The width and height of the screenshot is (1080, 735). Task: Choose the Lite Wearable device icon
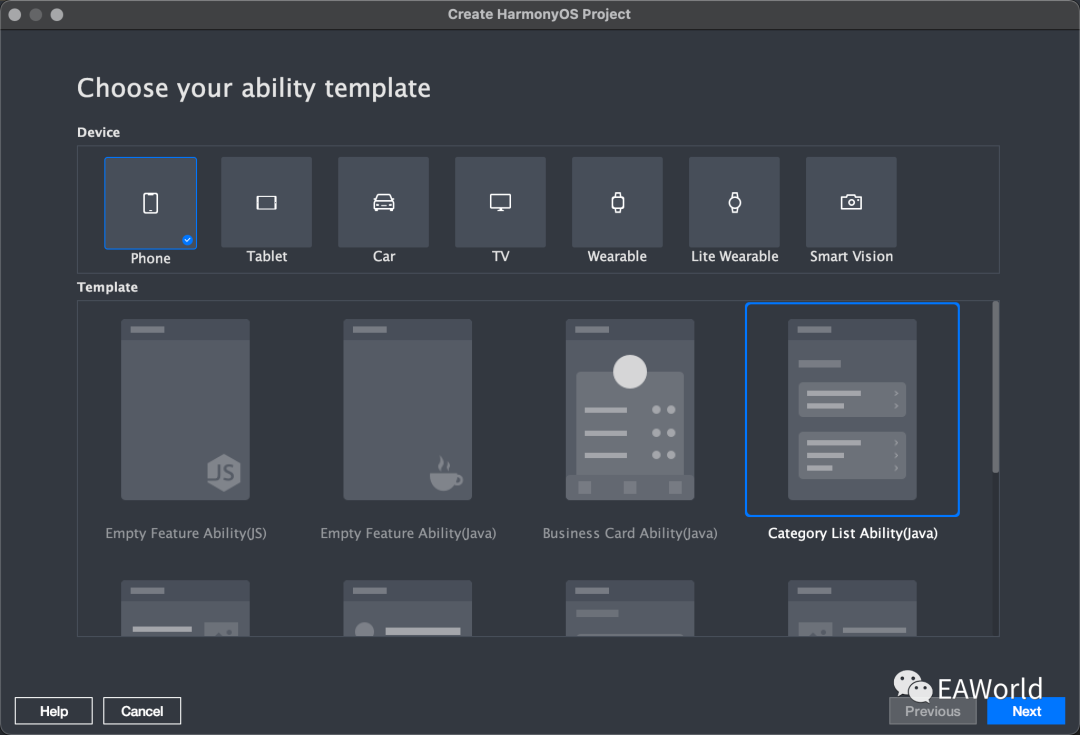point(735,203)
